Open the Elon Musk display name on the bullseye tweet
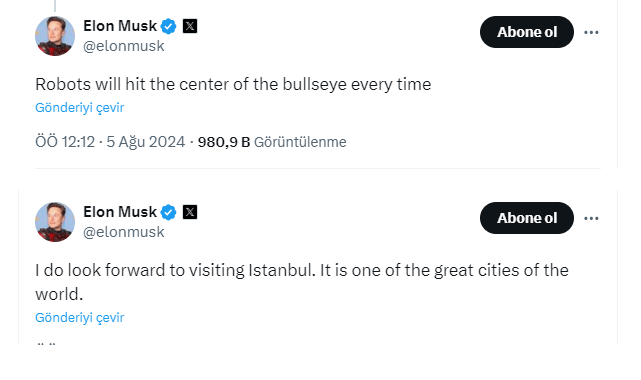 (x=120, y=26)
